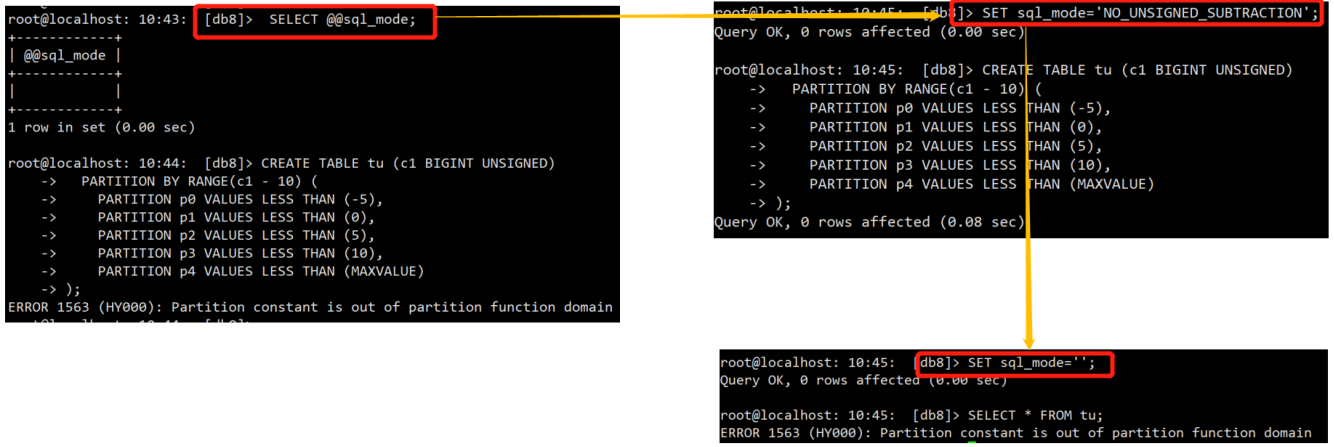Screen dimensions: 1334x447
Task: Click CREATE TABLE tu line at 10:45 prompt
Action: click(1137, 70)
